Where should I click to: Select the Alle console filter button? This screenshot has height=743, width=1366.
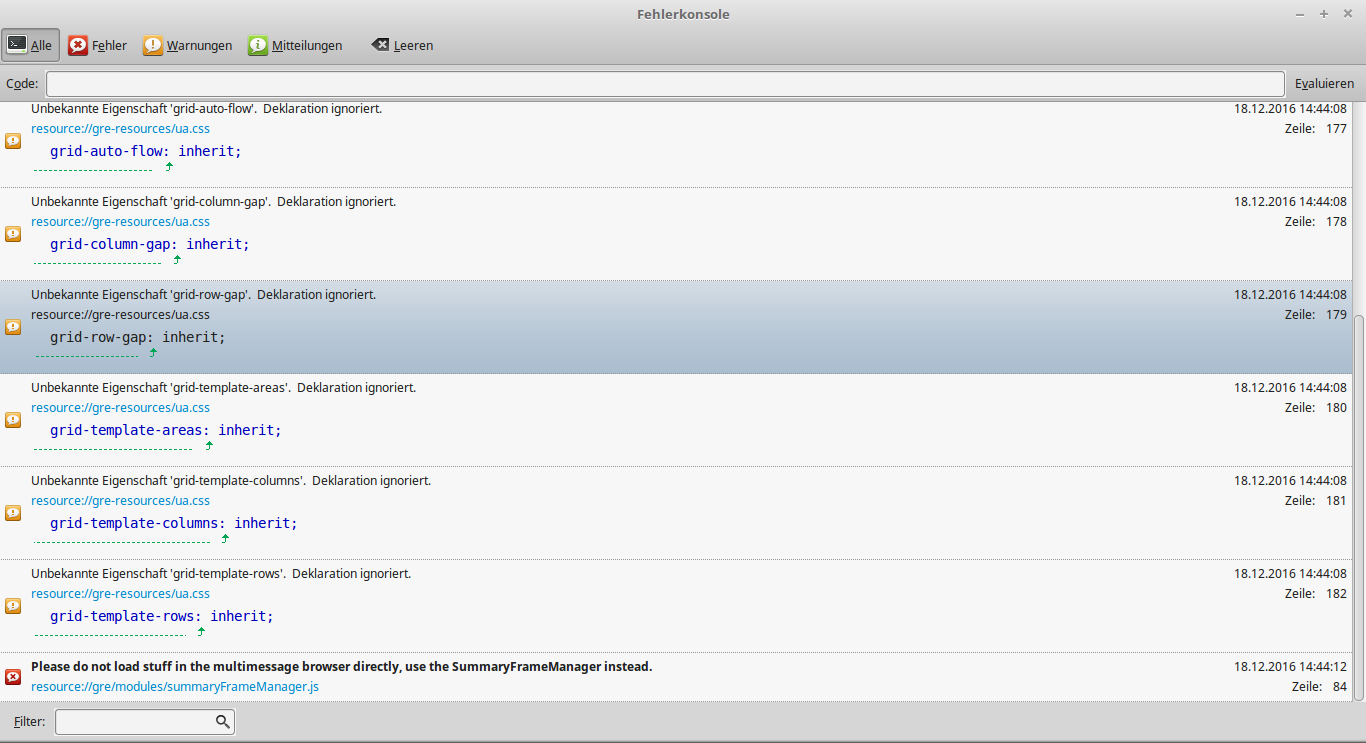pos(30,45)
